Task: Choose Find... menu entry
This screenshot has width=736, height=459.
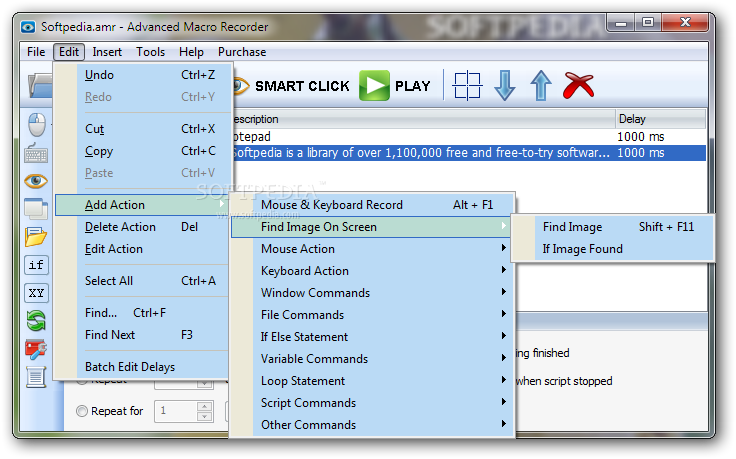Action: pos(143,313)
